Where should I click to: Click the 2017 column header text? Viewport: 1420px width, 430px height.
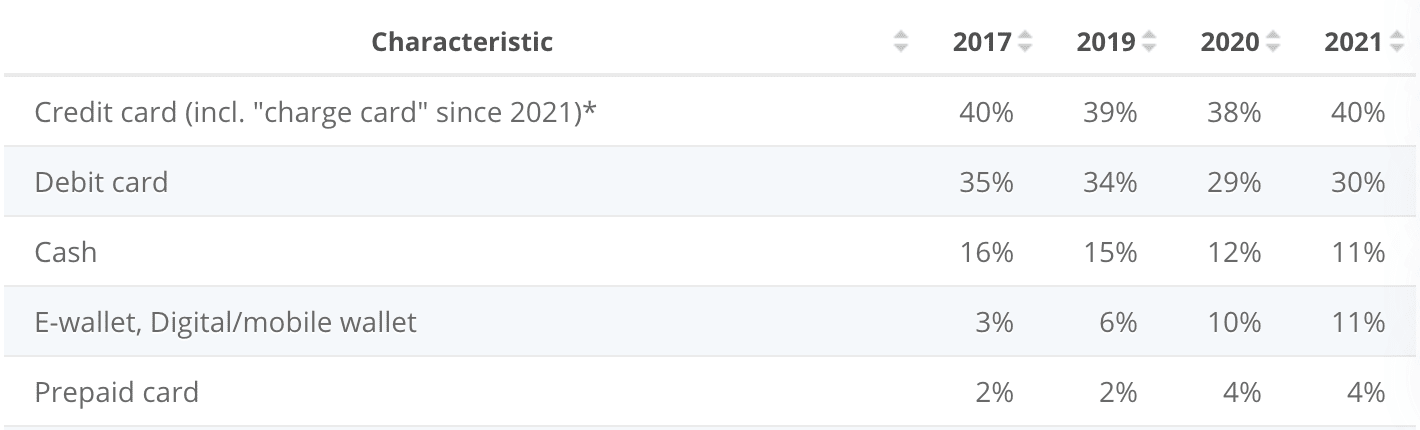pyautogui.click(x=982, y=42)
